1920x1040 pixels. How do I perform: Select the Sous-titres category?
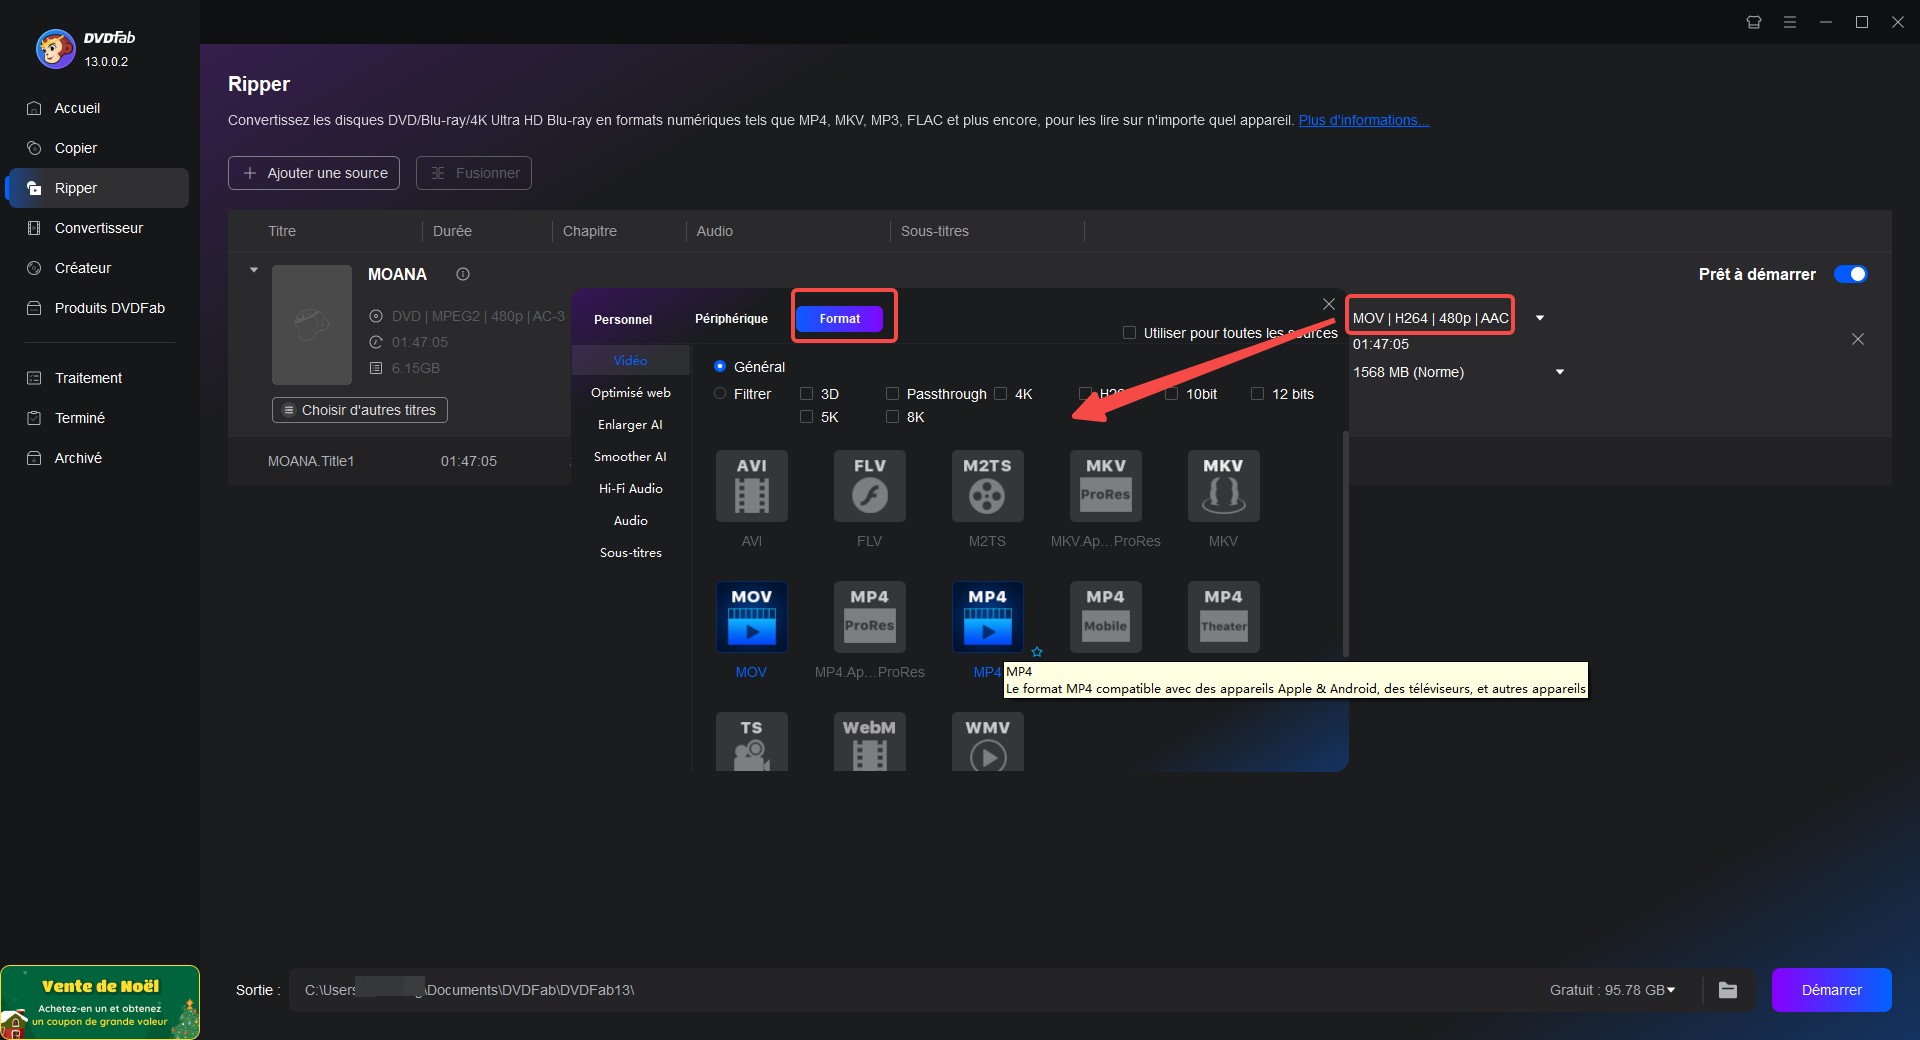point(631,553)
